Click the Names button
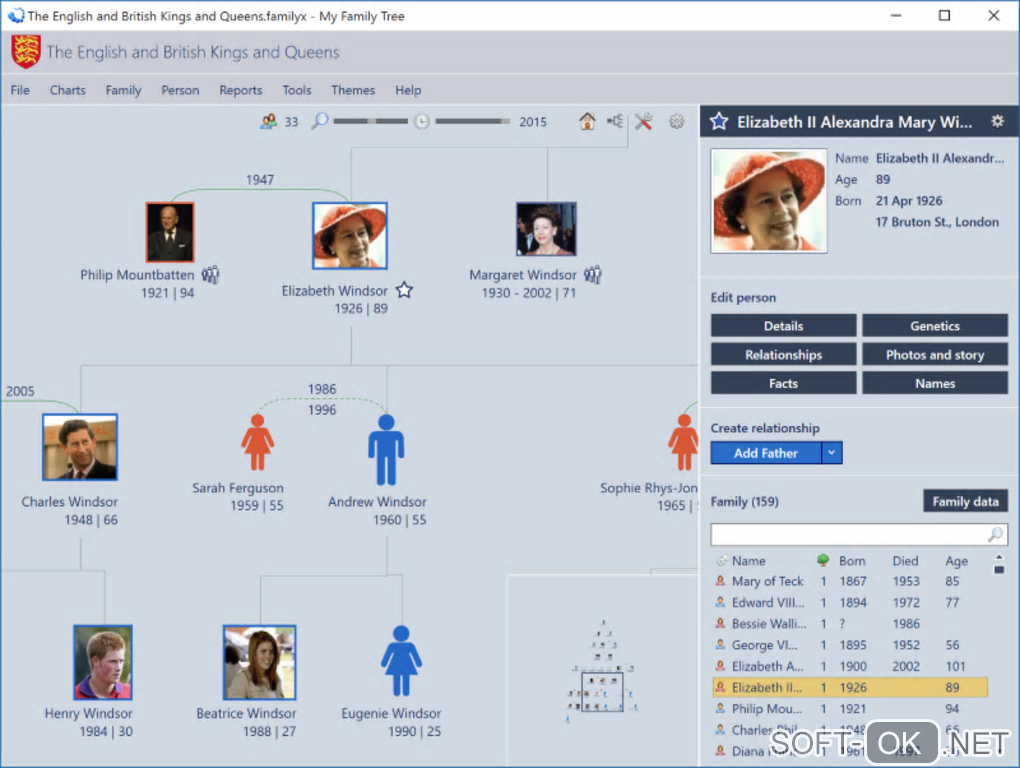The image size is (1020, 768). point(935,383)
